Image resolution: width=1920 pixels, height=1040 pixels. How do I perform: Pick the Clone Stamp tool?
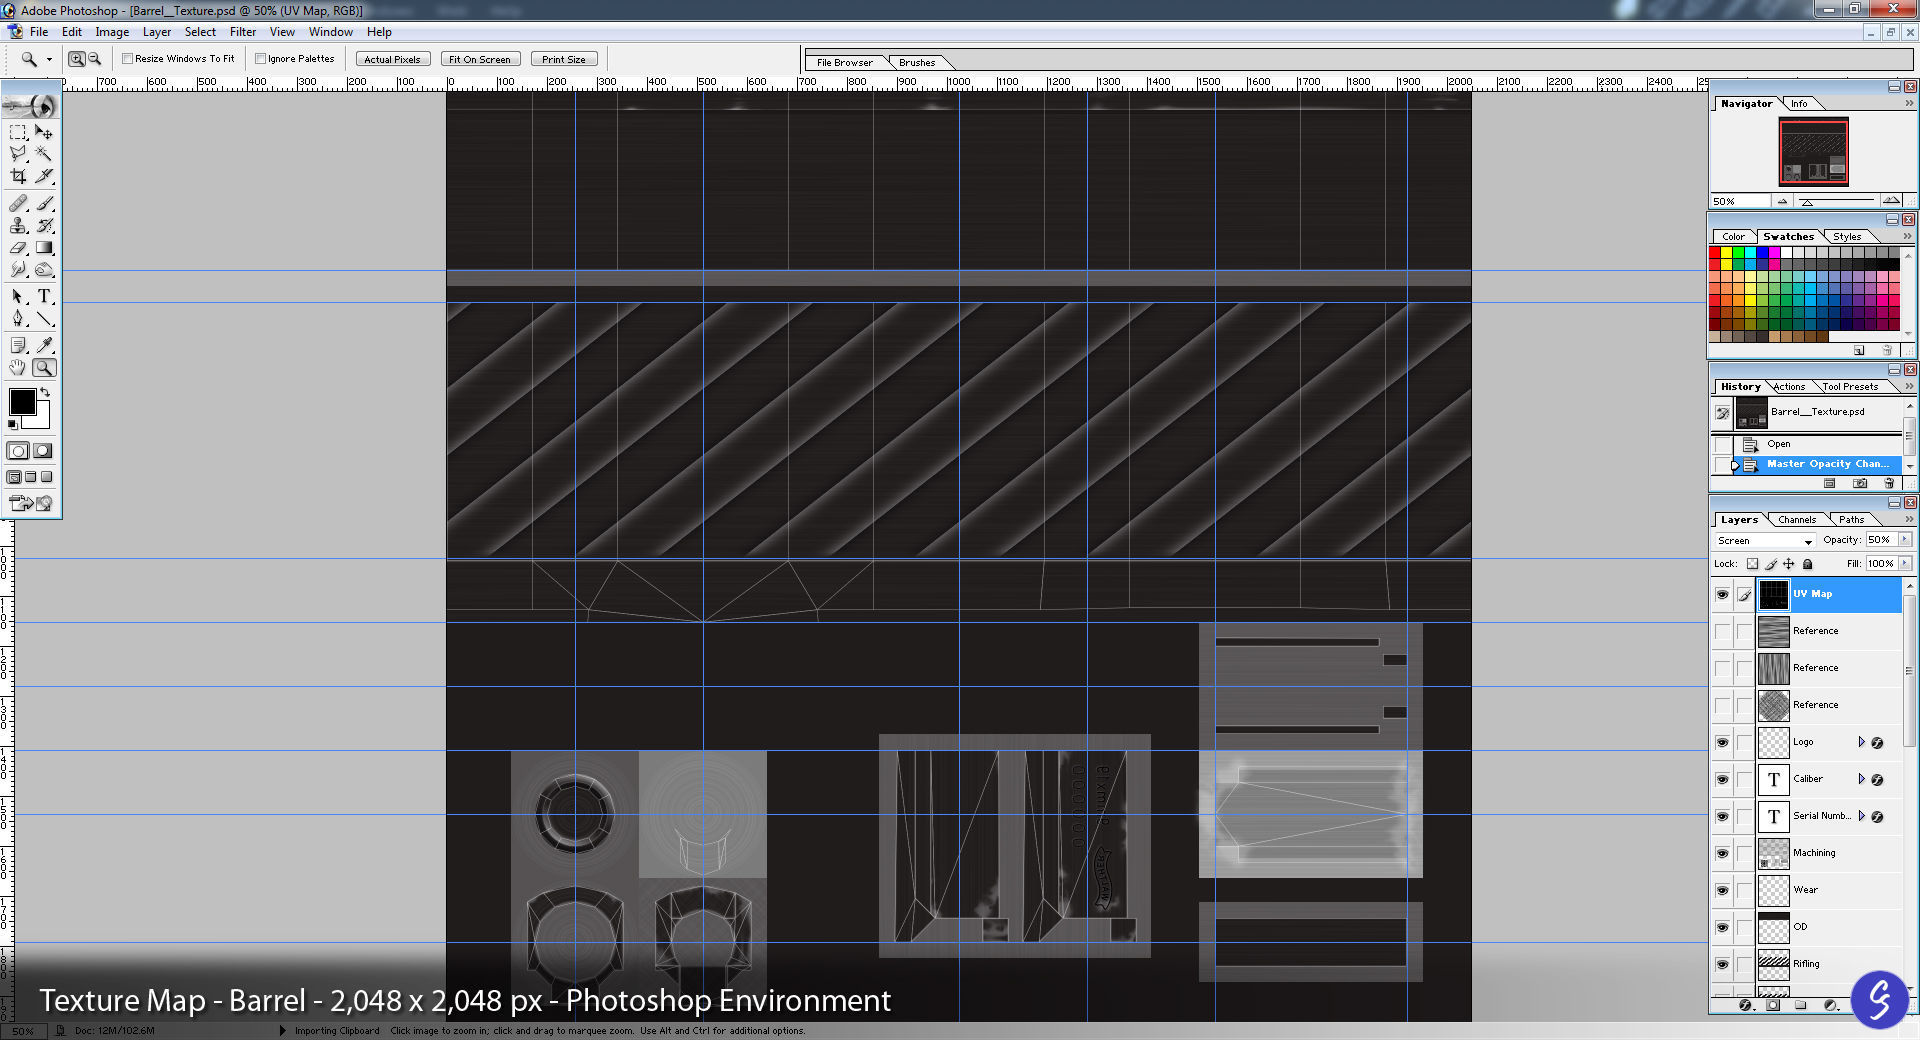point(18,225)
